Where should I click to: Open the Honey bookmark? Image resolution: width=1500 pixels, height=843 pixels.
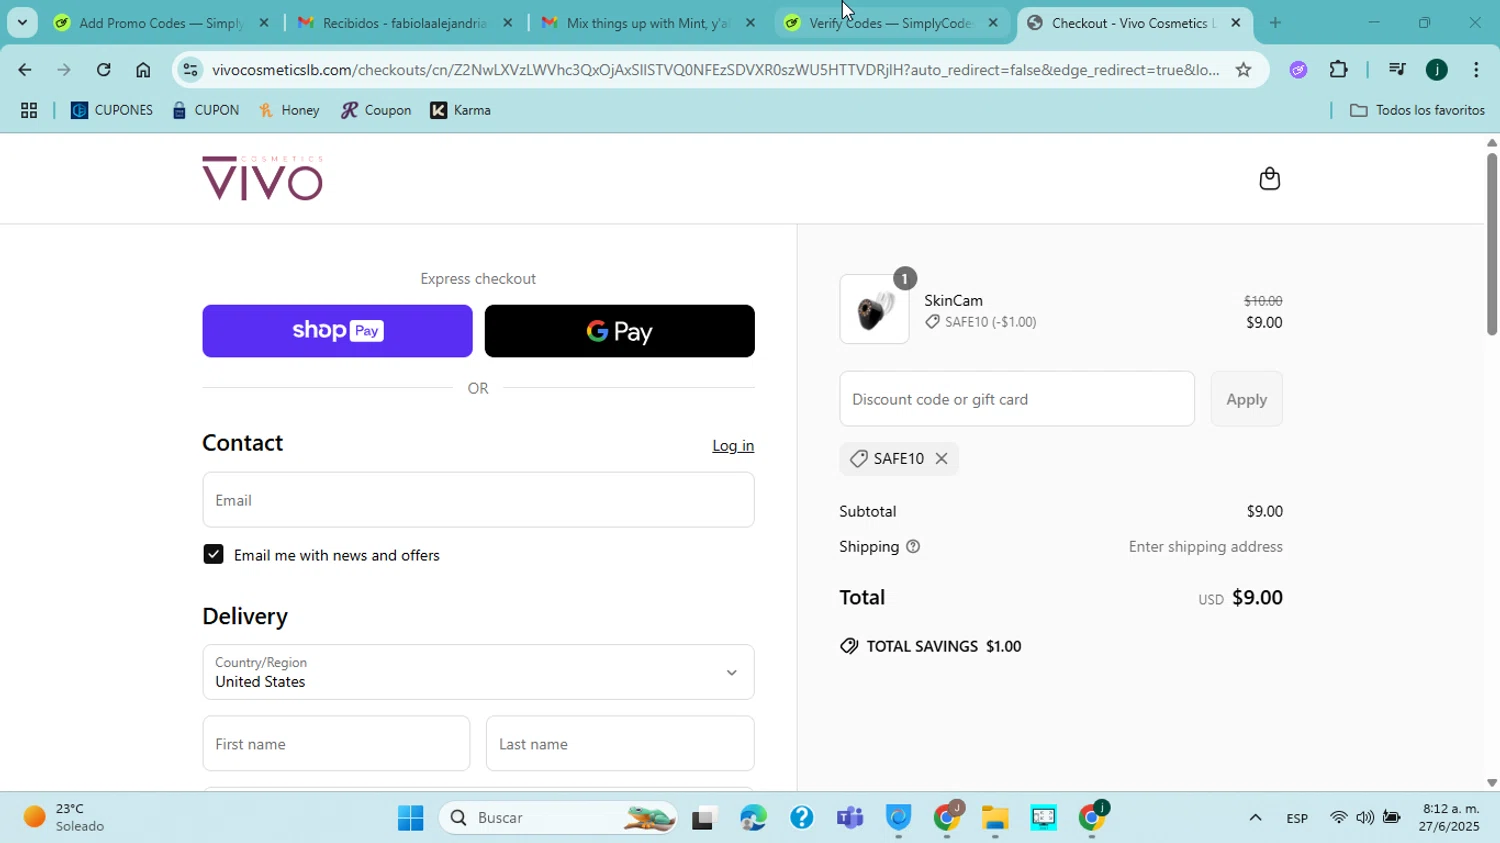[x=289, y=111]
